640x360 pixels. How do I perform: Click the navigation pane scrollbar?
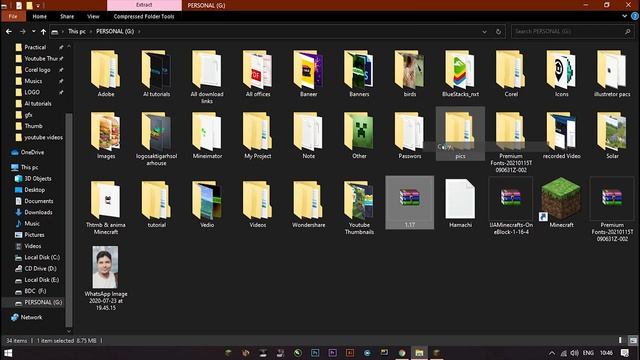69,220
